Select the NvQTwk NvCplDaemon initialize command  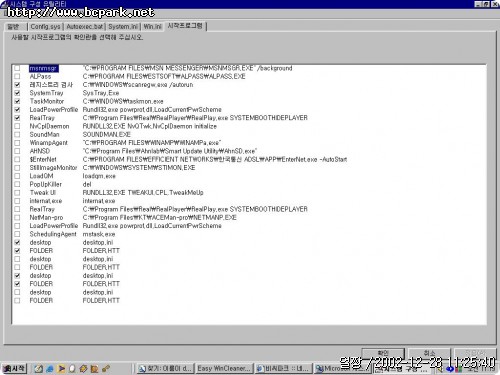(x=149, y=126)
